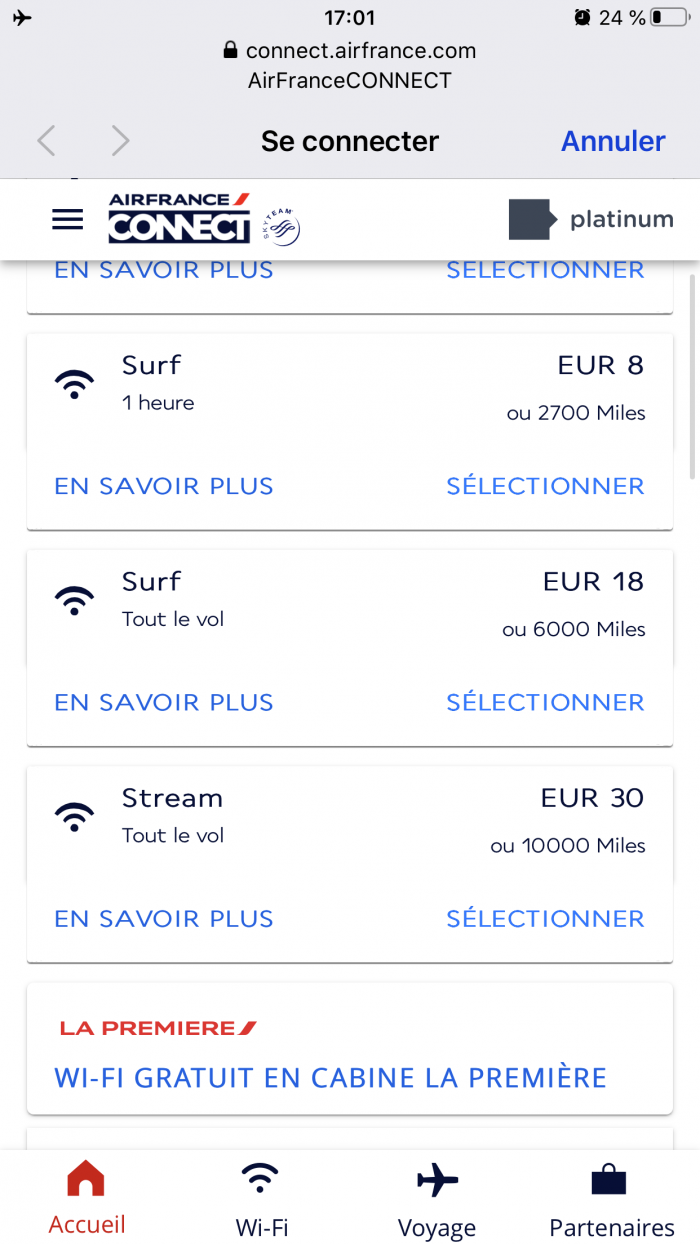700x1244 pixels.
Task: Open the Wi-Fi tab in bottom bar
Action: click(262, 1197)
